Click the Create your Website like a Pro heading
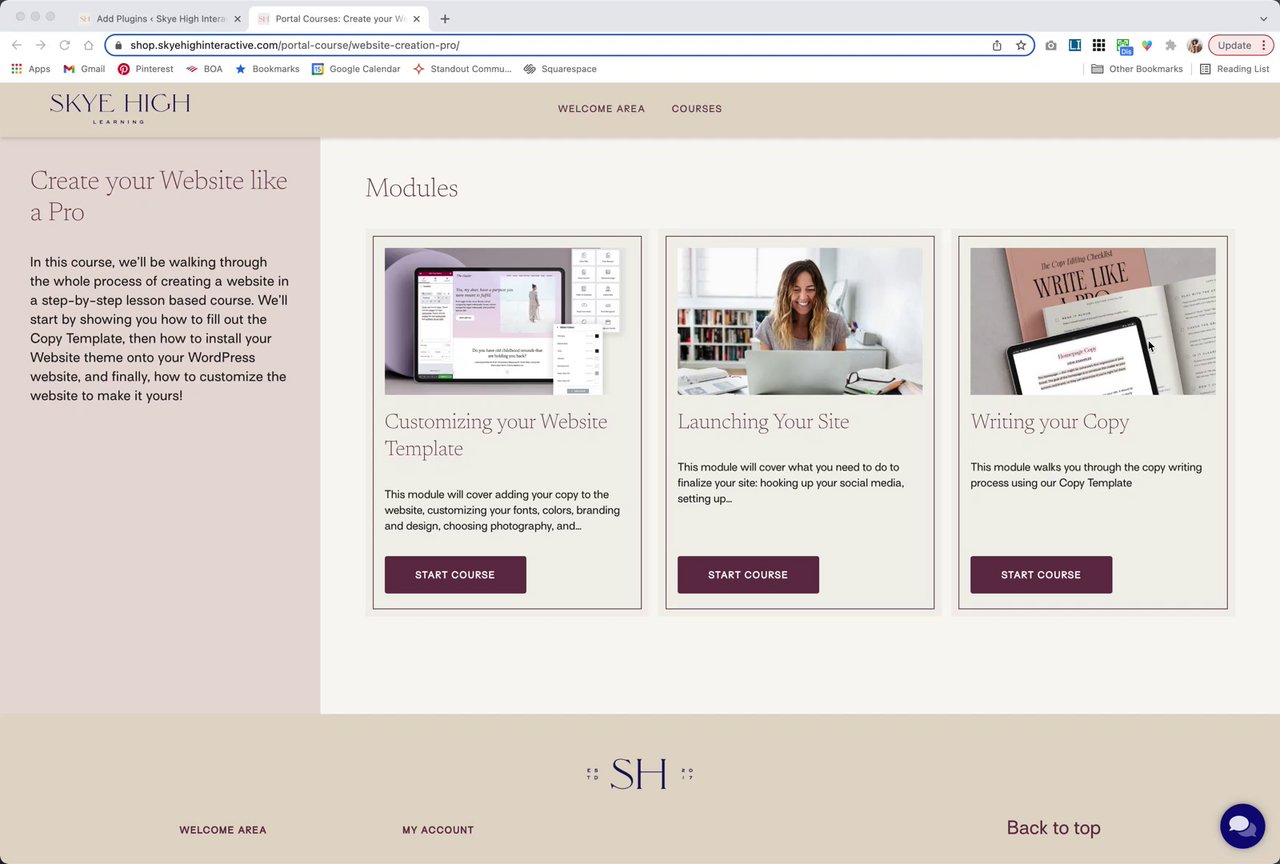Viewport: 1280px width, 864px height. pos(159,196)
